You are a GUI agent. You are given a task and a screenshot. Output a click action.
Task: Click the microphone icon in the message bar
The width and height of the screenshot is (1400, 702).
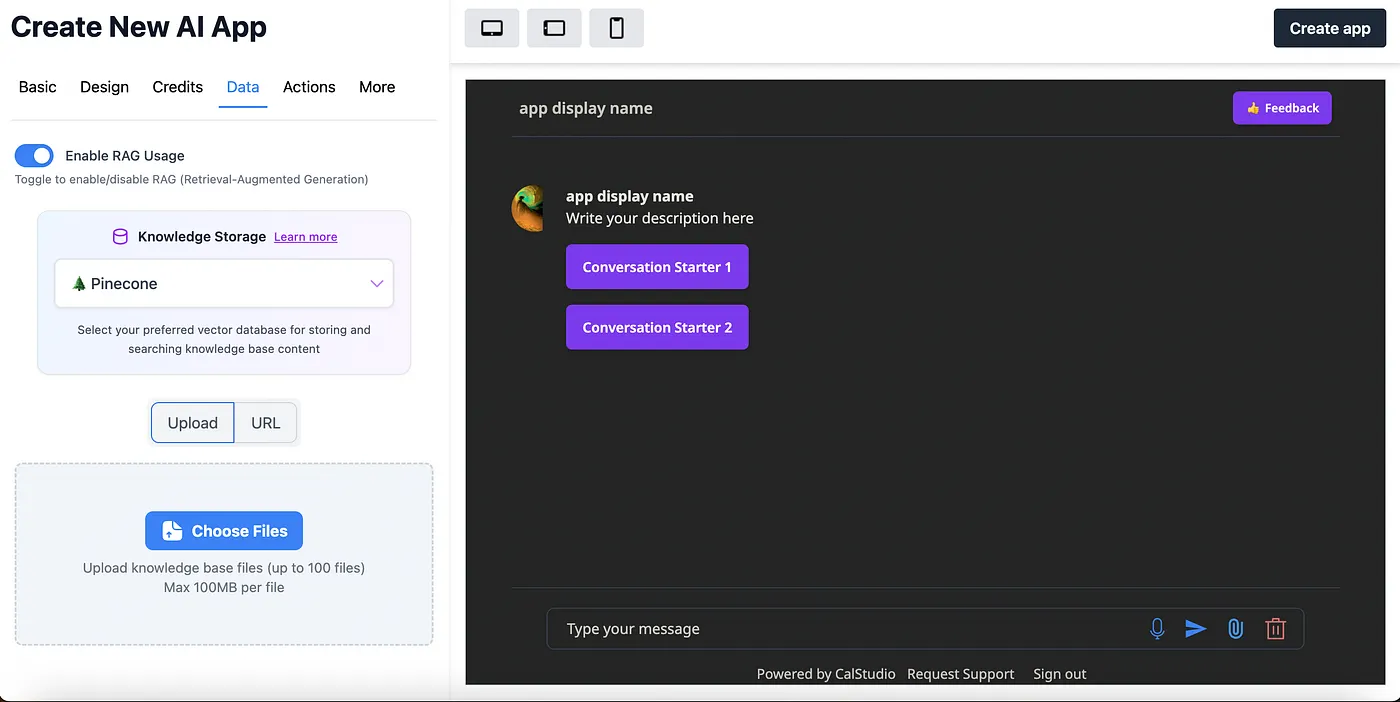(1157, 628)
